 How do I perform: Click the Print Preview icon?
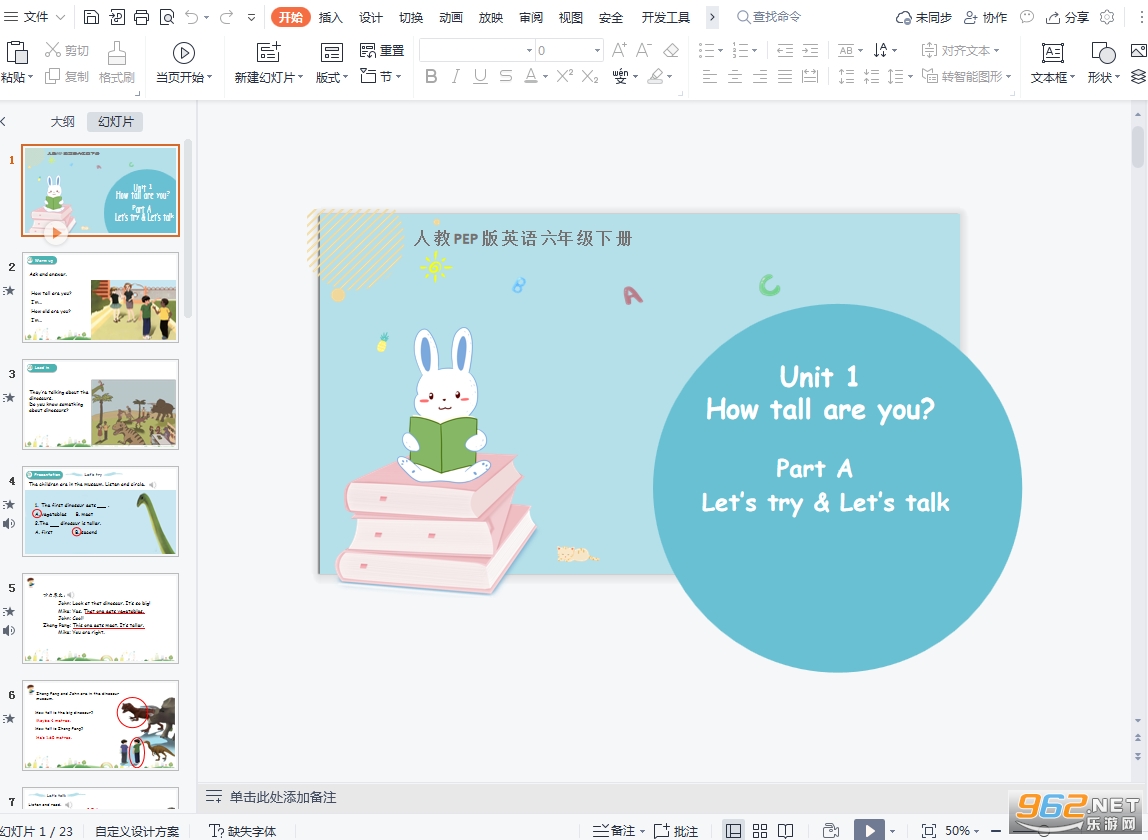tap(167, 17)
